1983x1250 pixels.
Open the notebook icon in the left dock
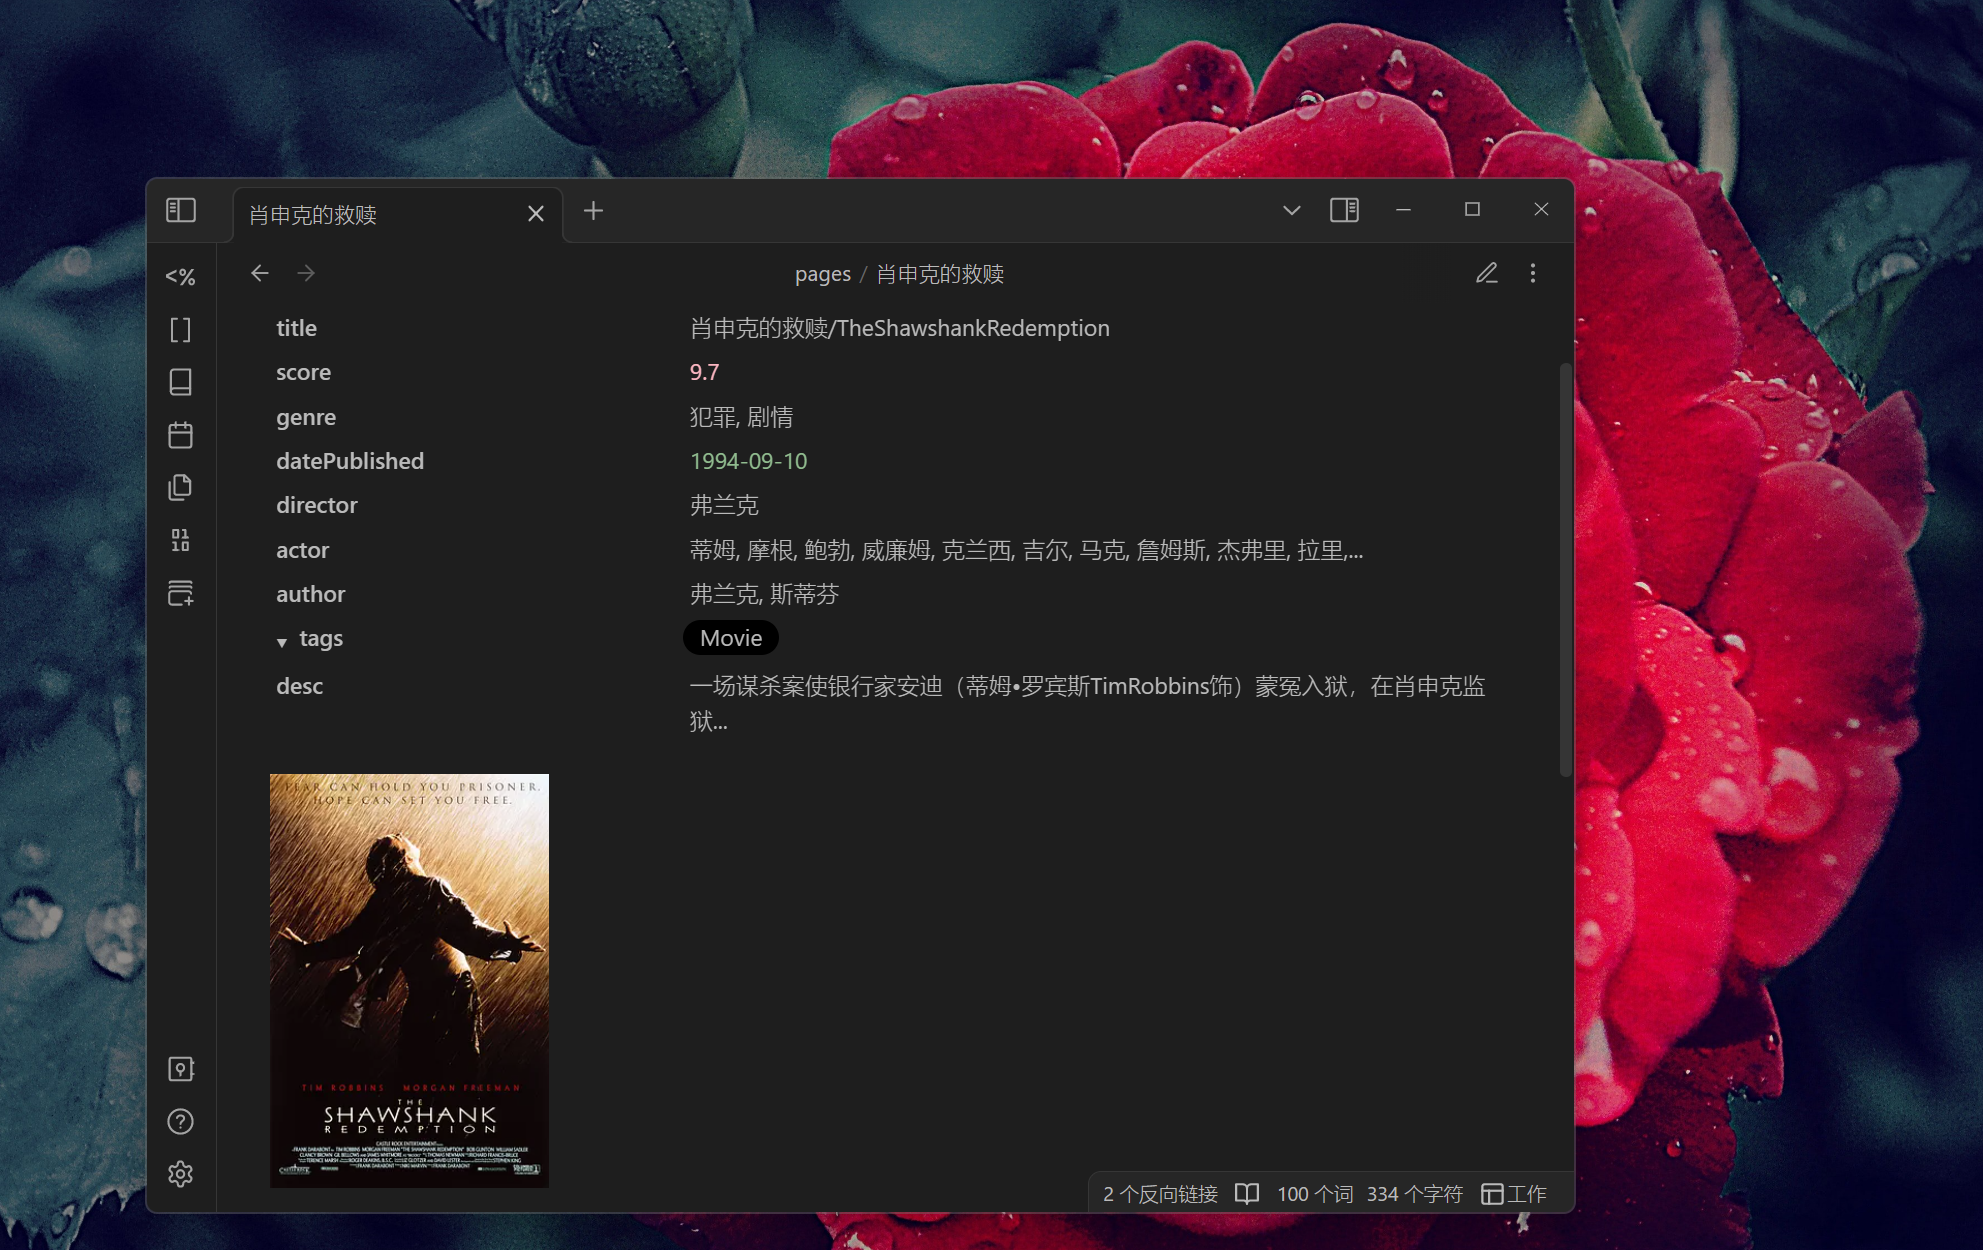coord(181,381)
